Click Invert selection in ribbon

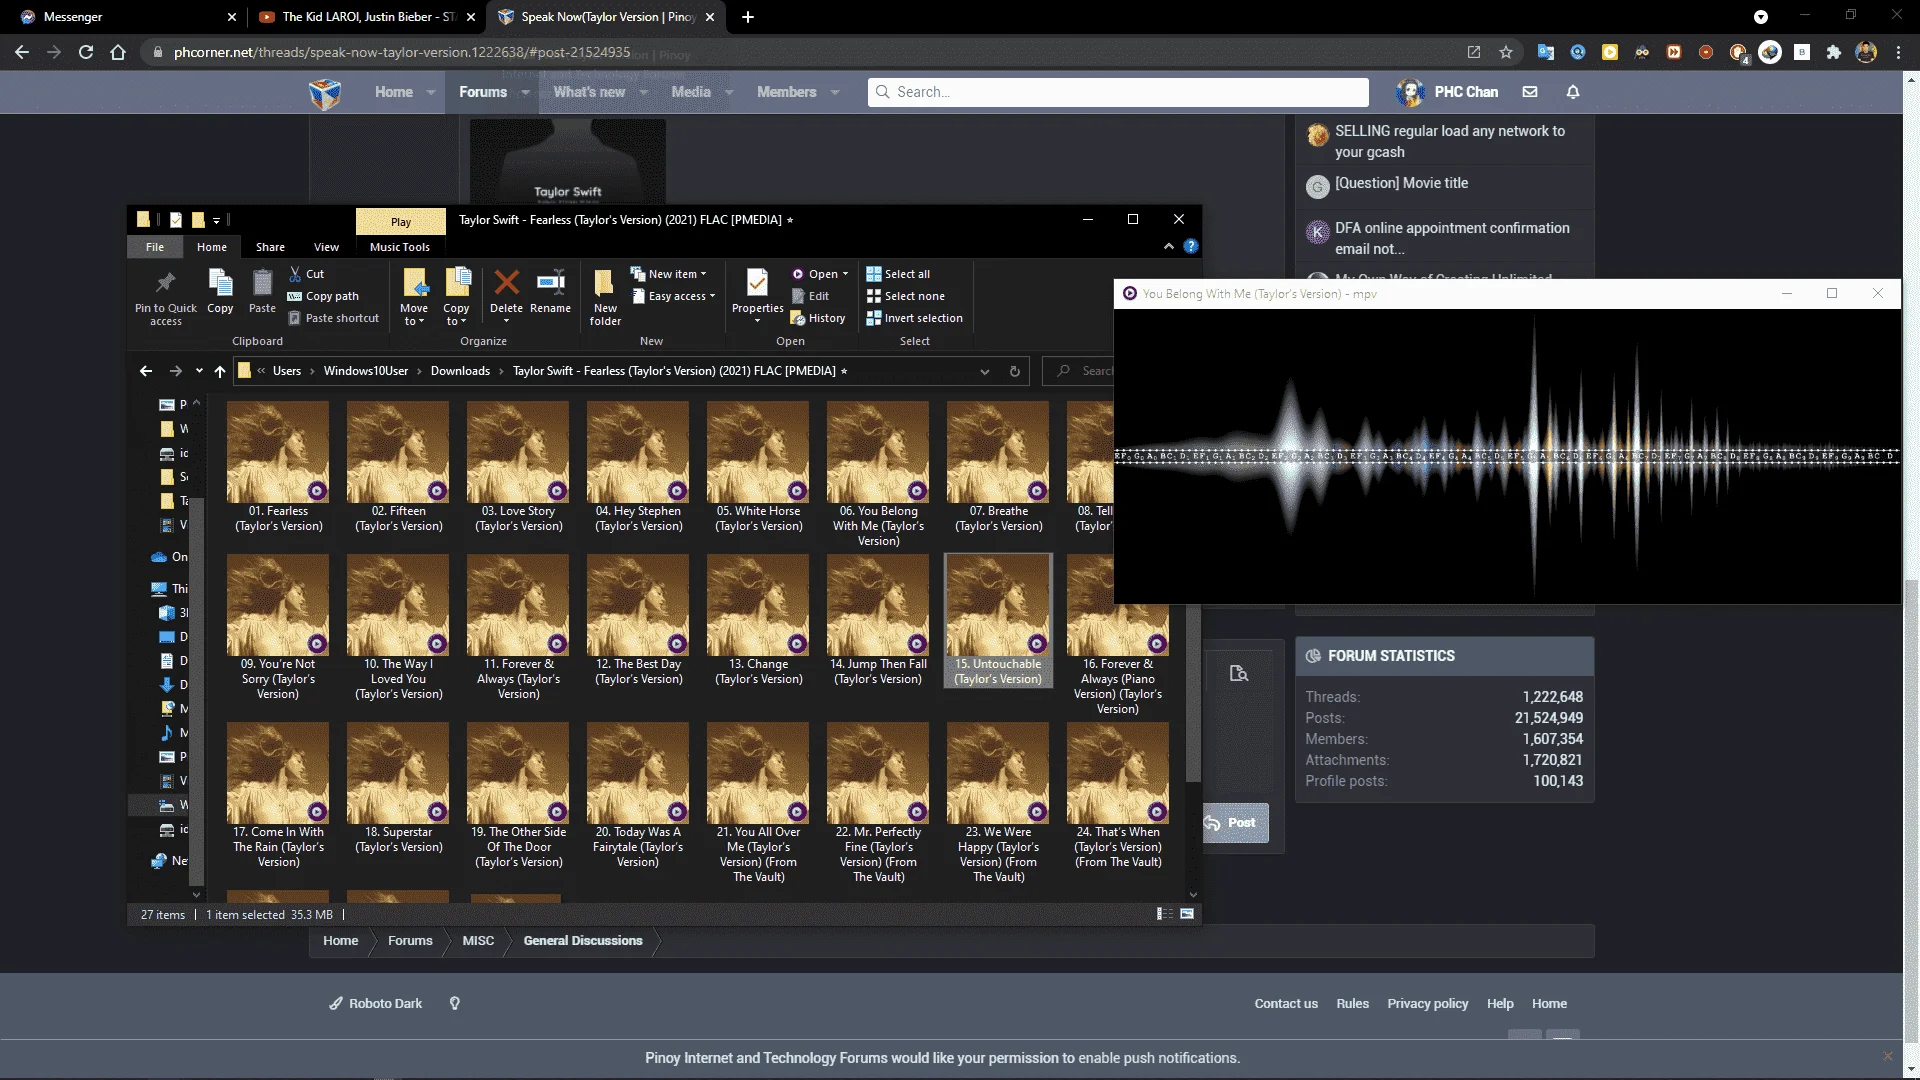pos(915,318)
